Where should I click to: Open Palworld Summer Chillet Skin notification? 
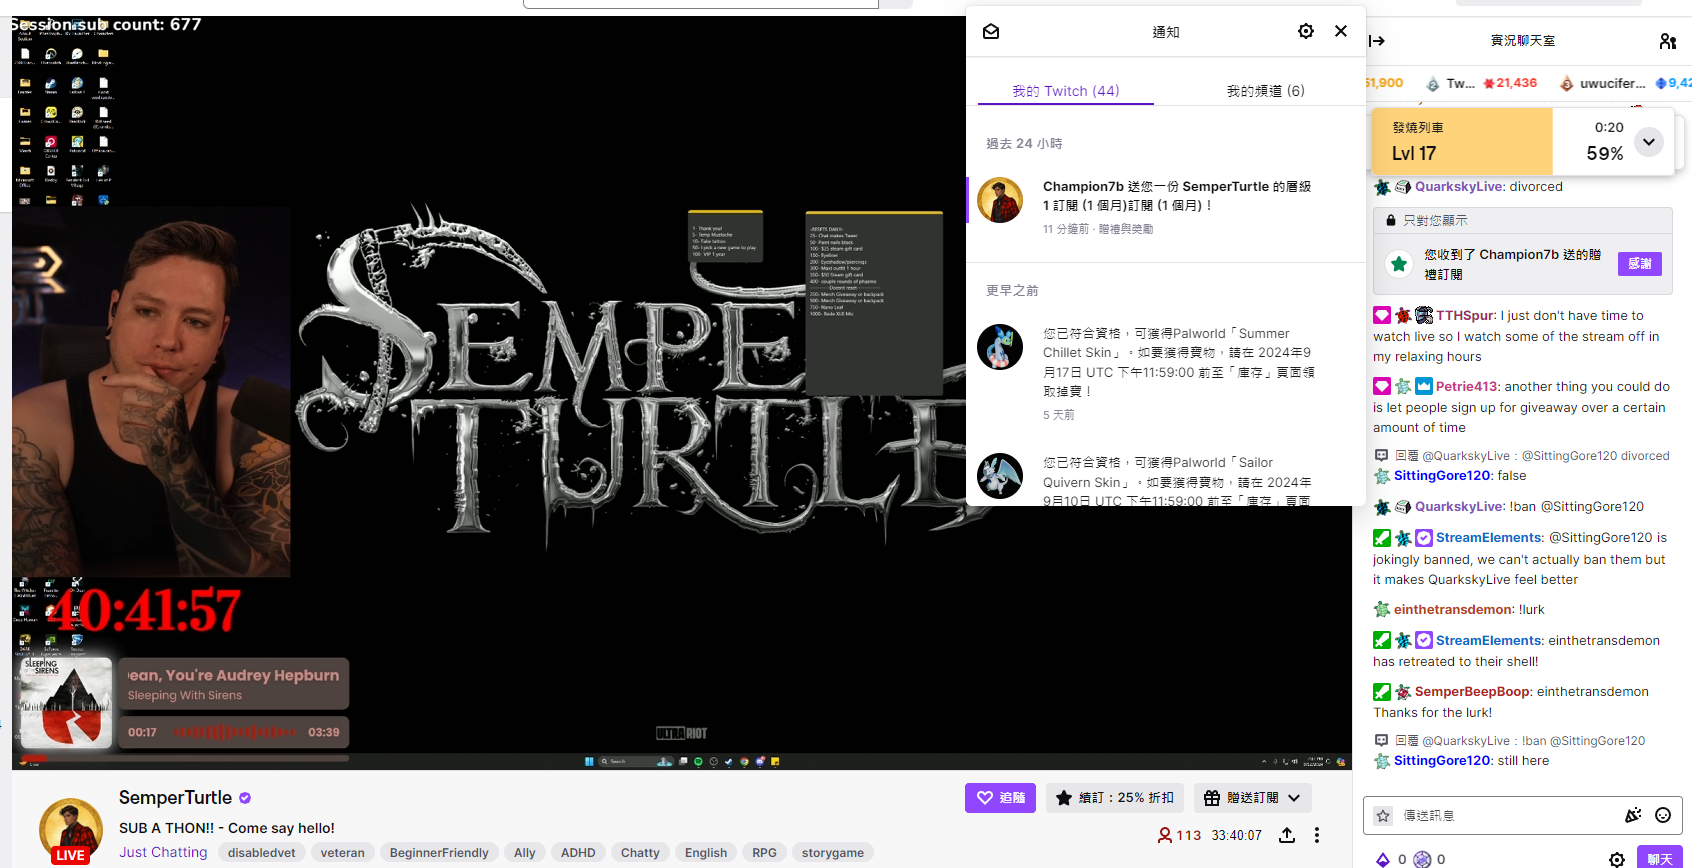(1166, 372)
